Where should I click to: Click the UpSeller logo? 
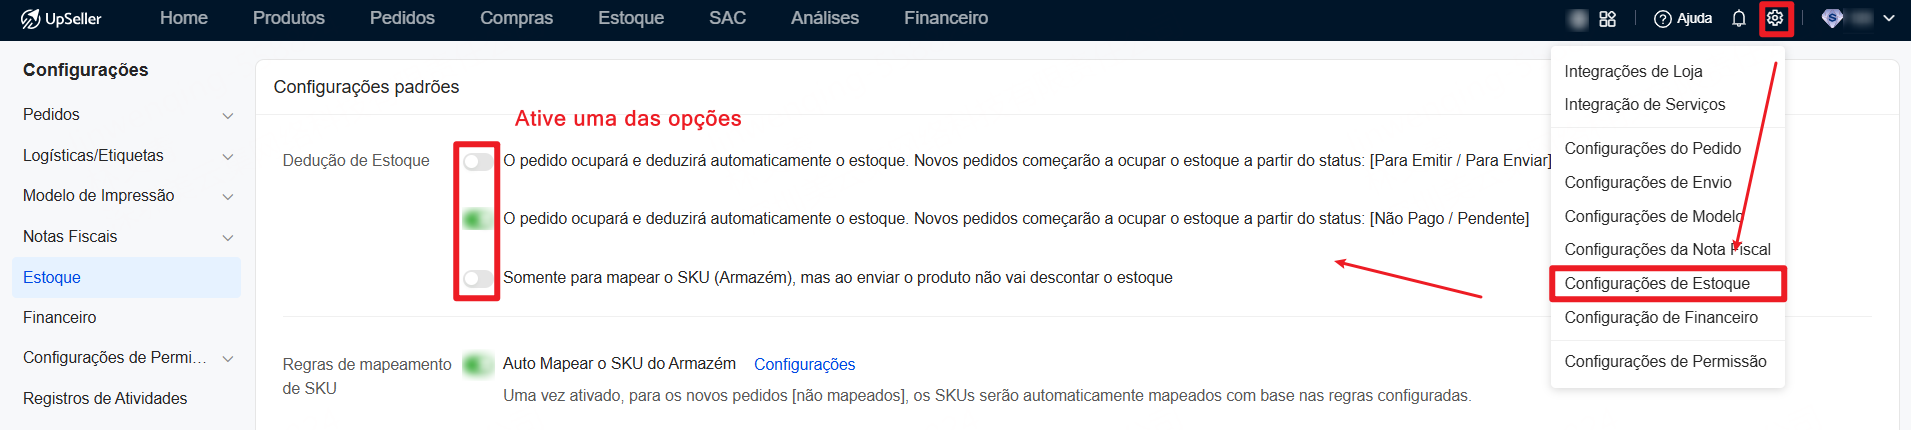click(x=61, y=18)
